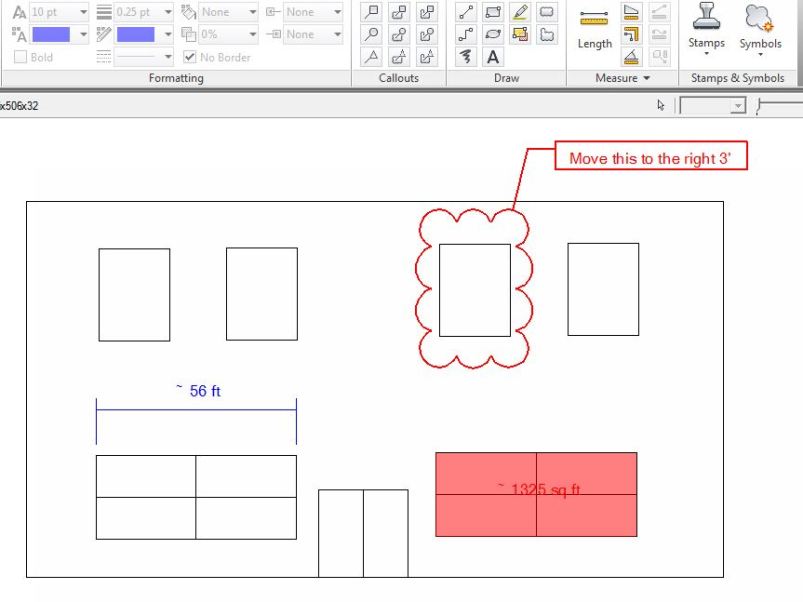This screenshot has width=803, height=602.
Task: Click the text color A icon
Action: pos(19,34)
